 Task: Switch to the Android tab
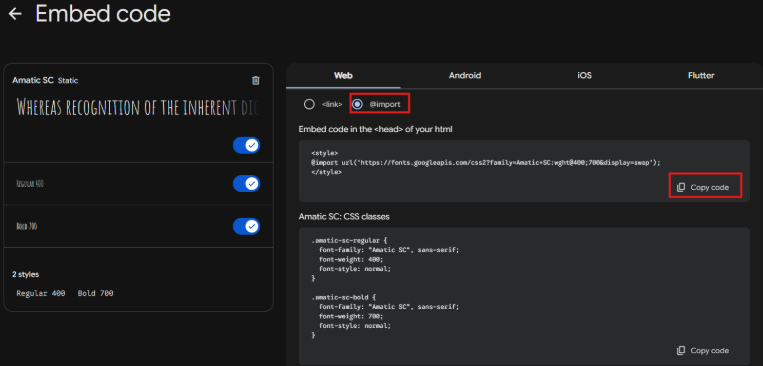click(465, 75)
